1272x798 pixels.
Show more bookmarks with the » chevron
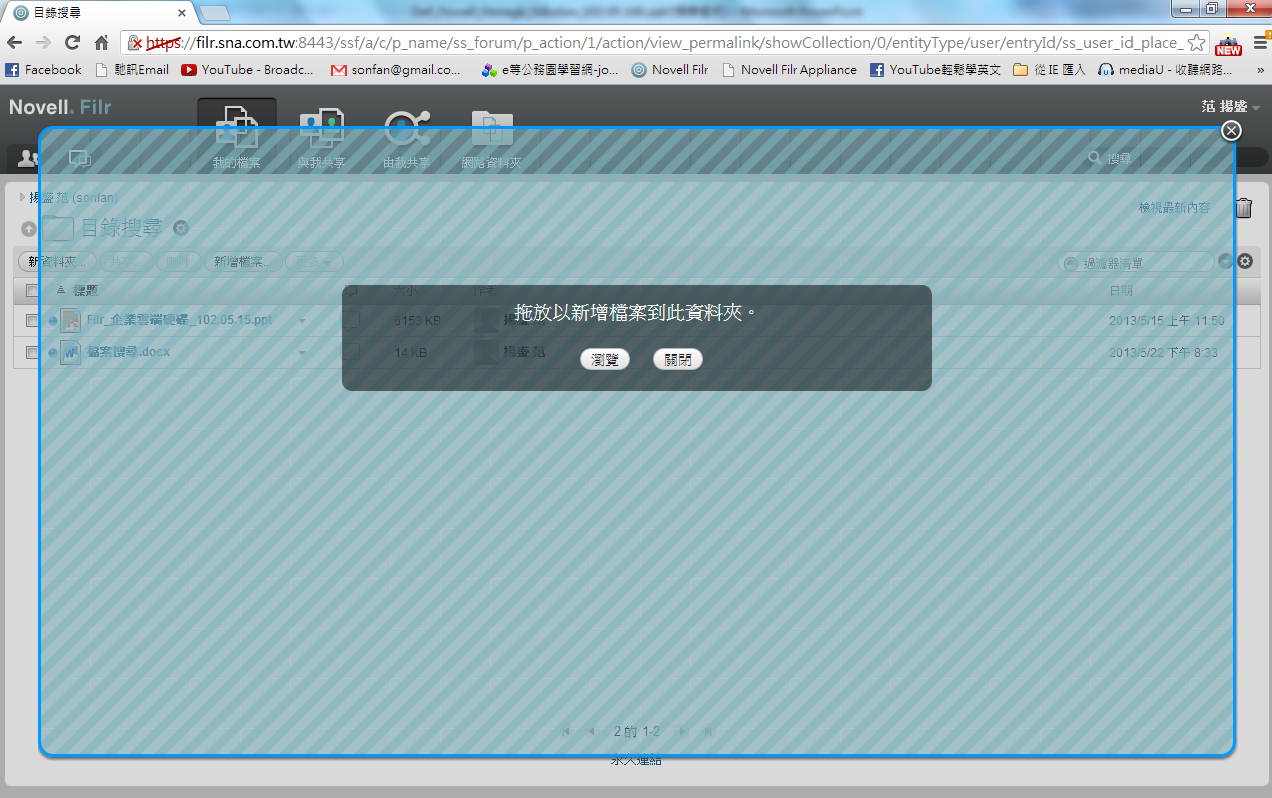point(1258,70)
